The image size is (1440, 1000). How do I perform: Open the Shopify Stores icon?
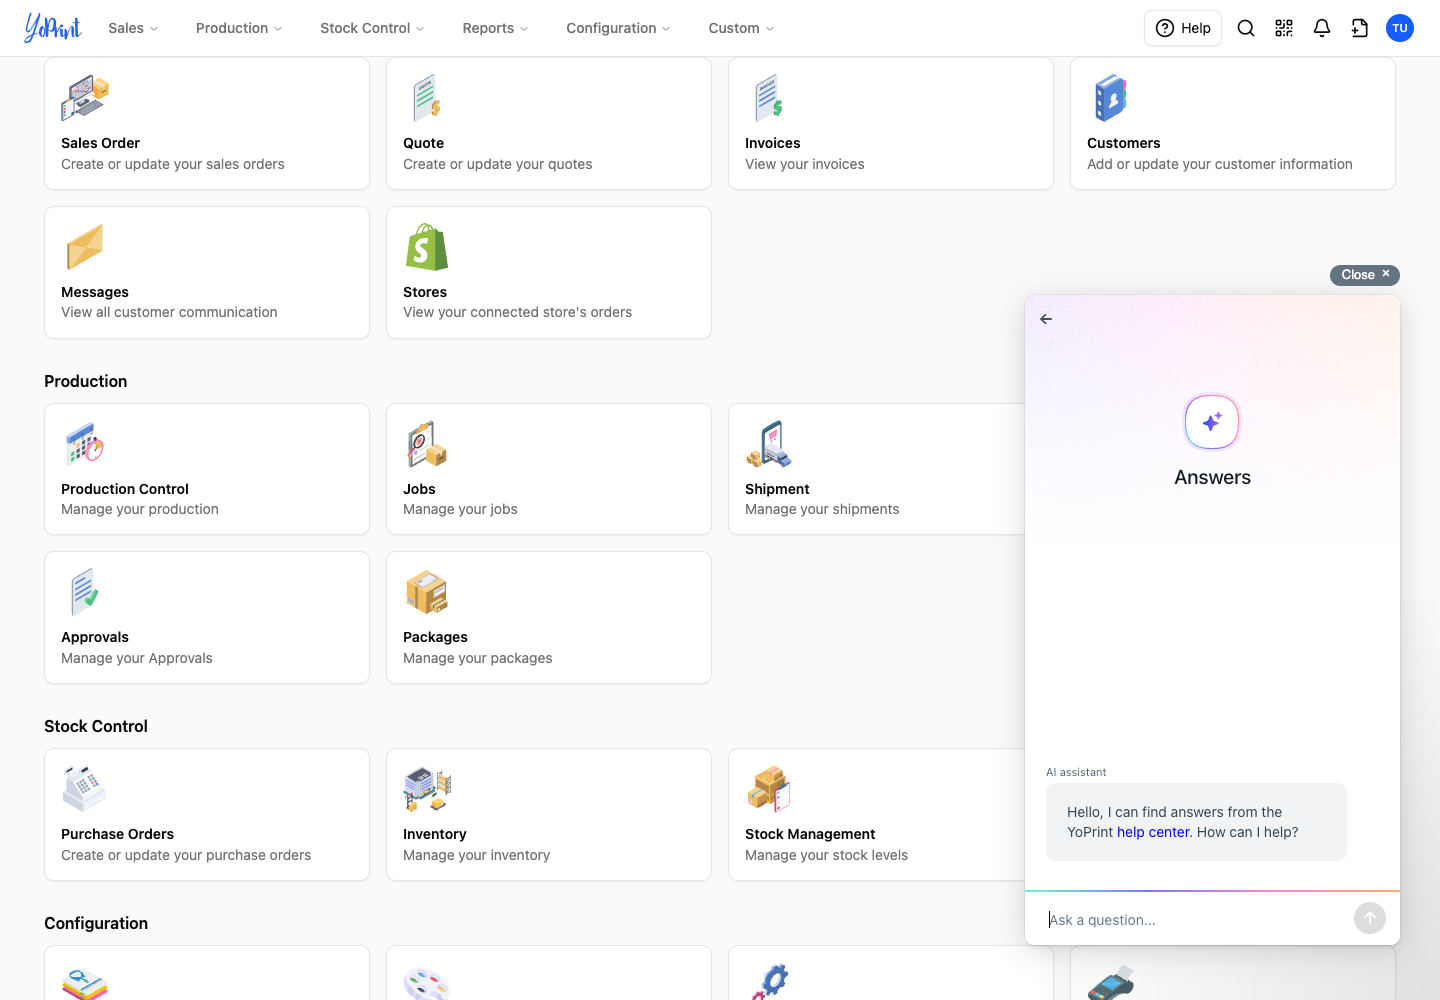pos(427,247)
